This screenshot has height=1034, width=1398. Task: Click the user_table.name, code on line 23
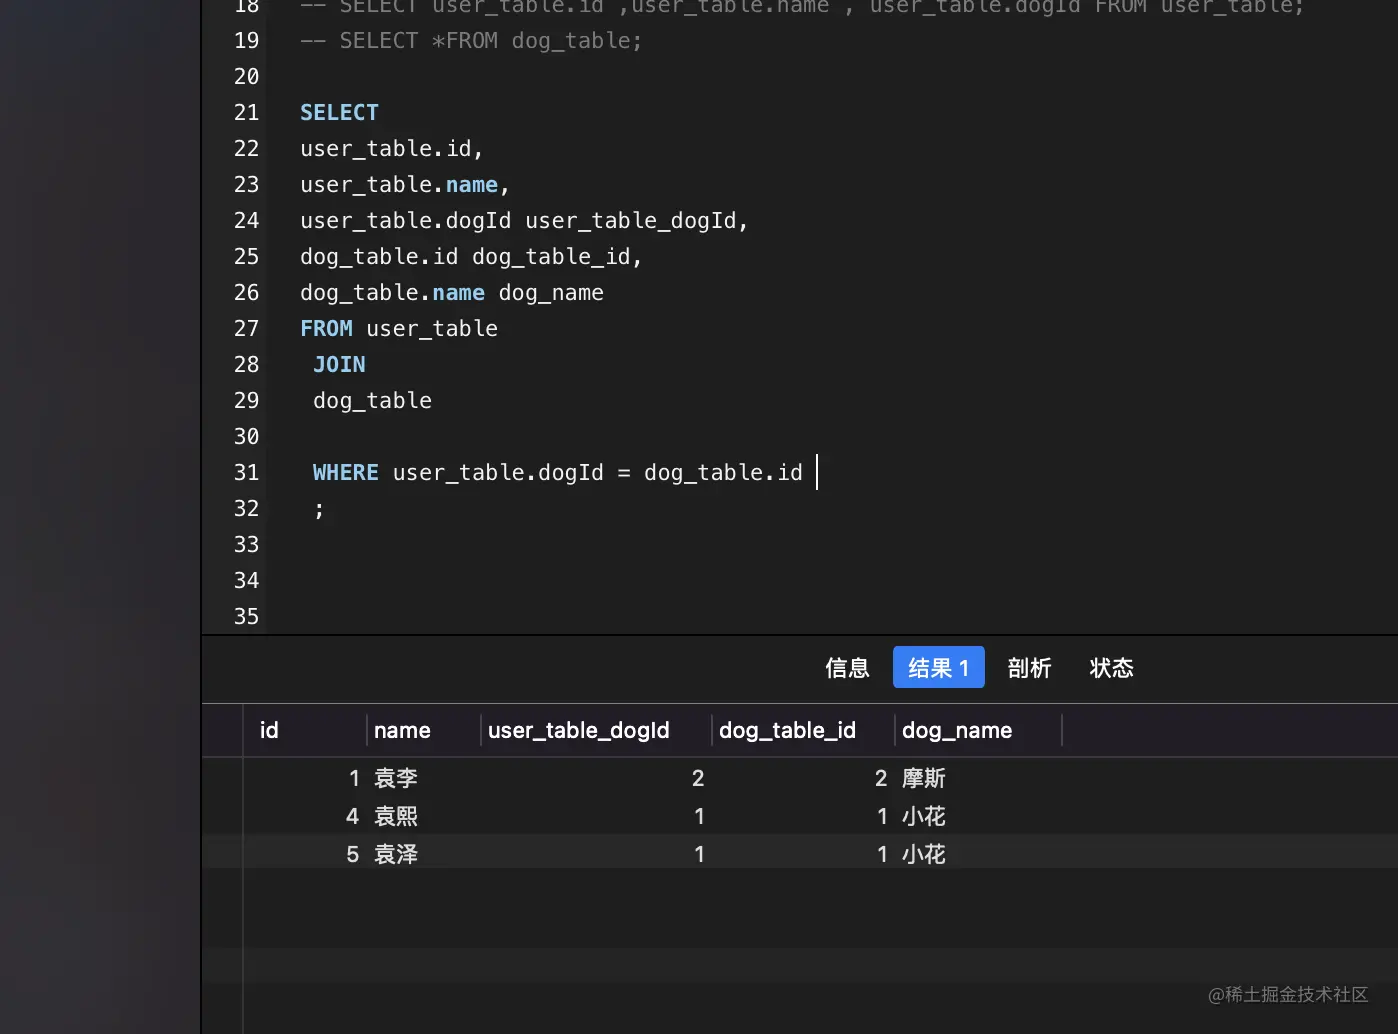pos(405,185)
